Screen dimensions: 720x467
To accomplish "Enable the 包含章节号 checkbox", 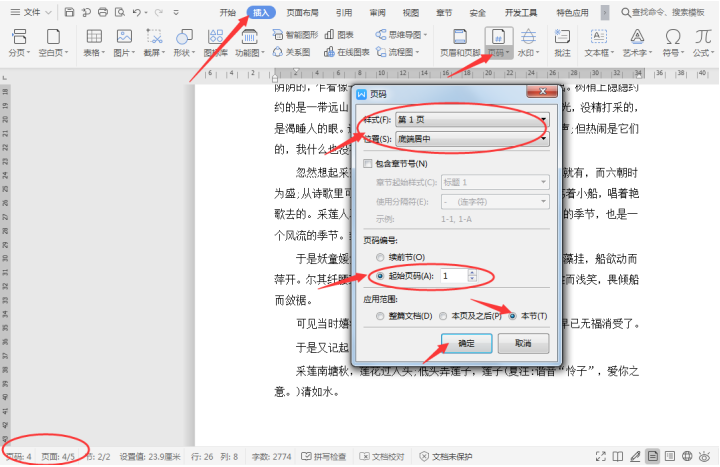I will click(x=367, y=163).
